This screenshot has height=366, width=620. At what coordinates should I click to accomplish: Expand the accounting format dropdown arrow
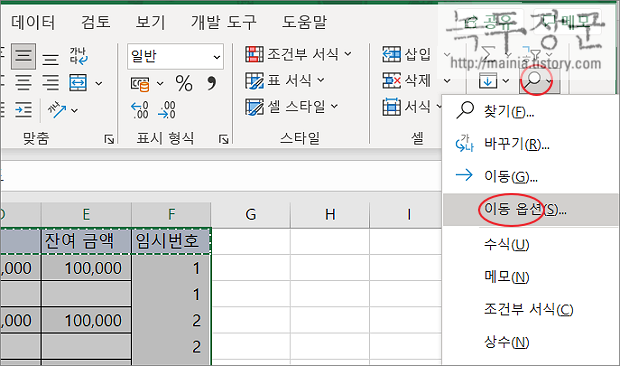160,83
